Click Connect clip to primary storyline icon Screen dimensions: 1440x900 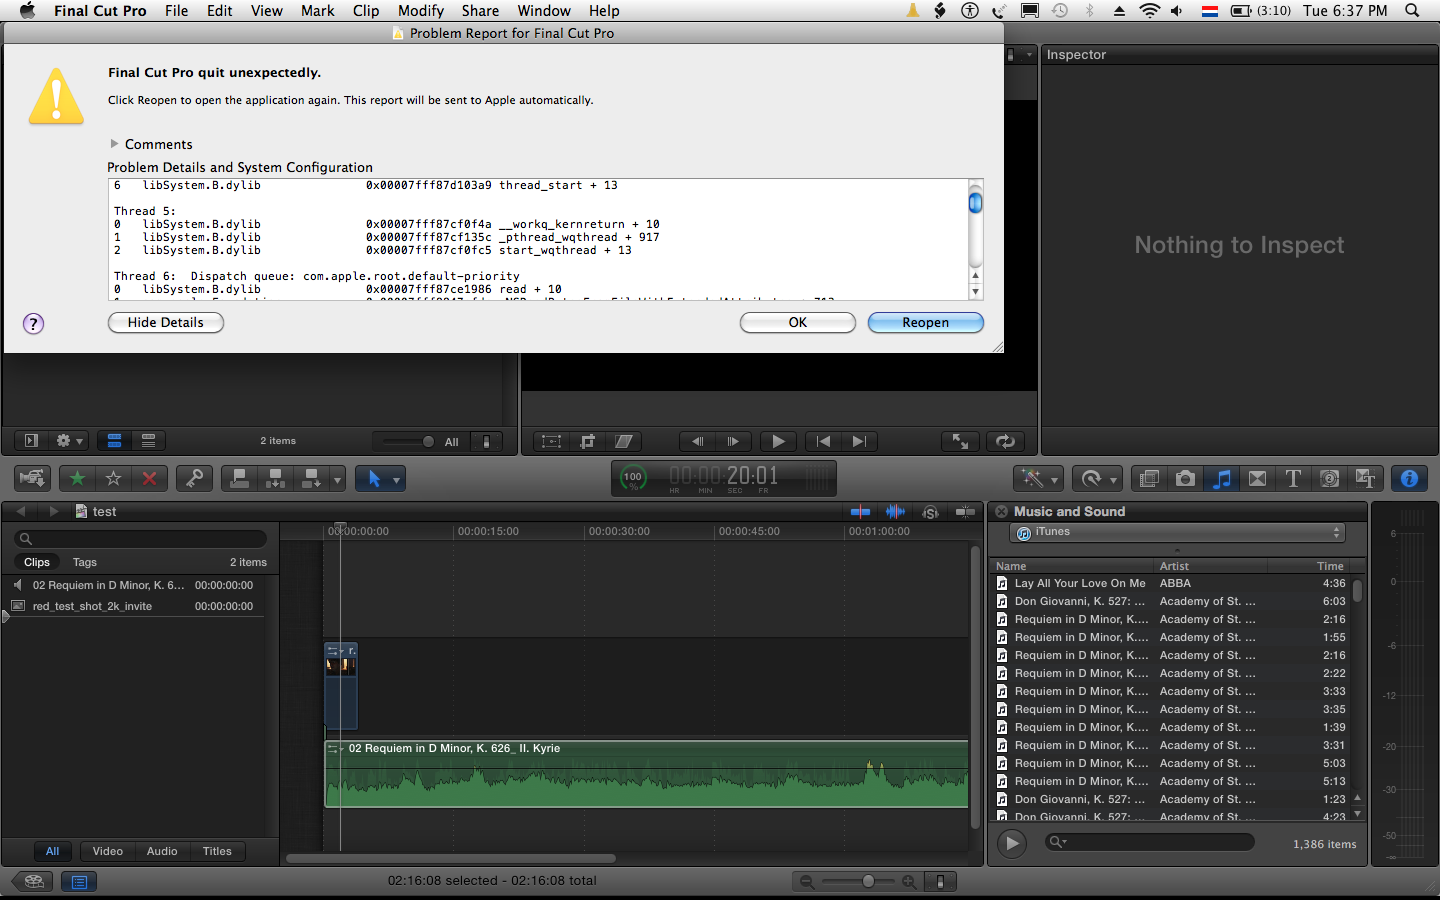[239, 479]
